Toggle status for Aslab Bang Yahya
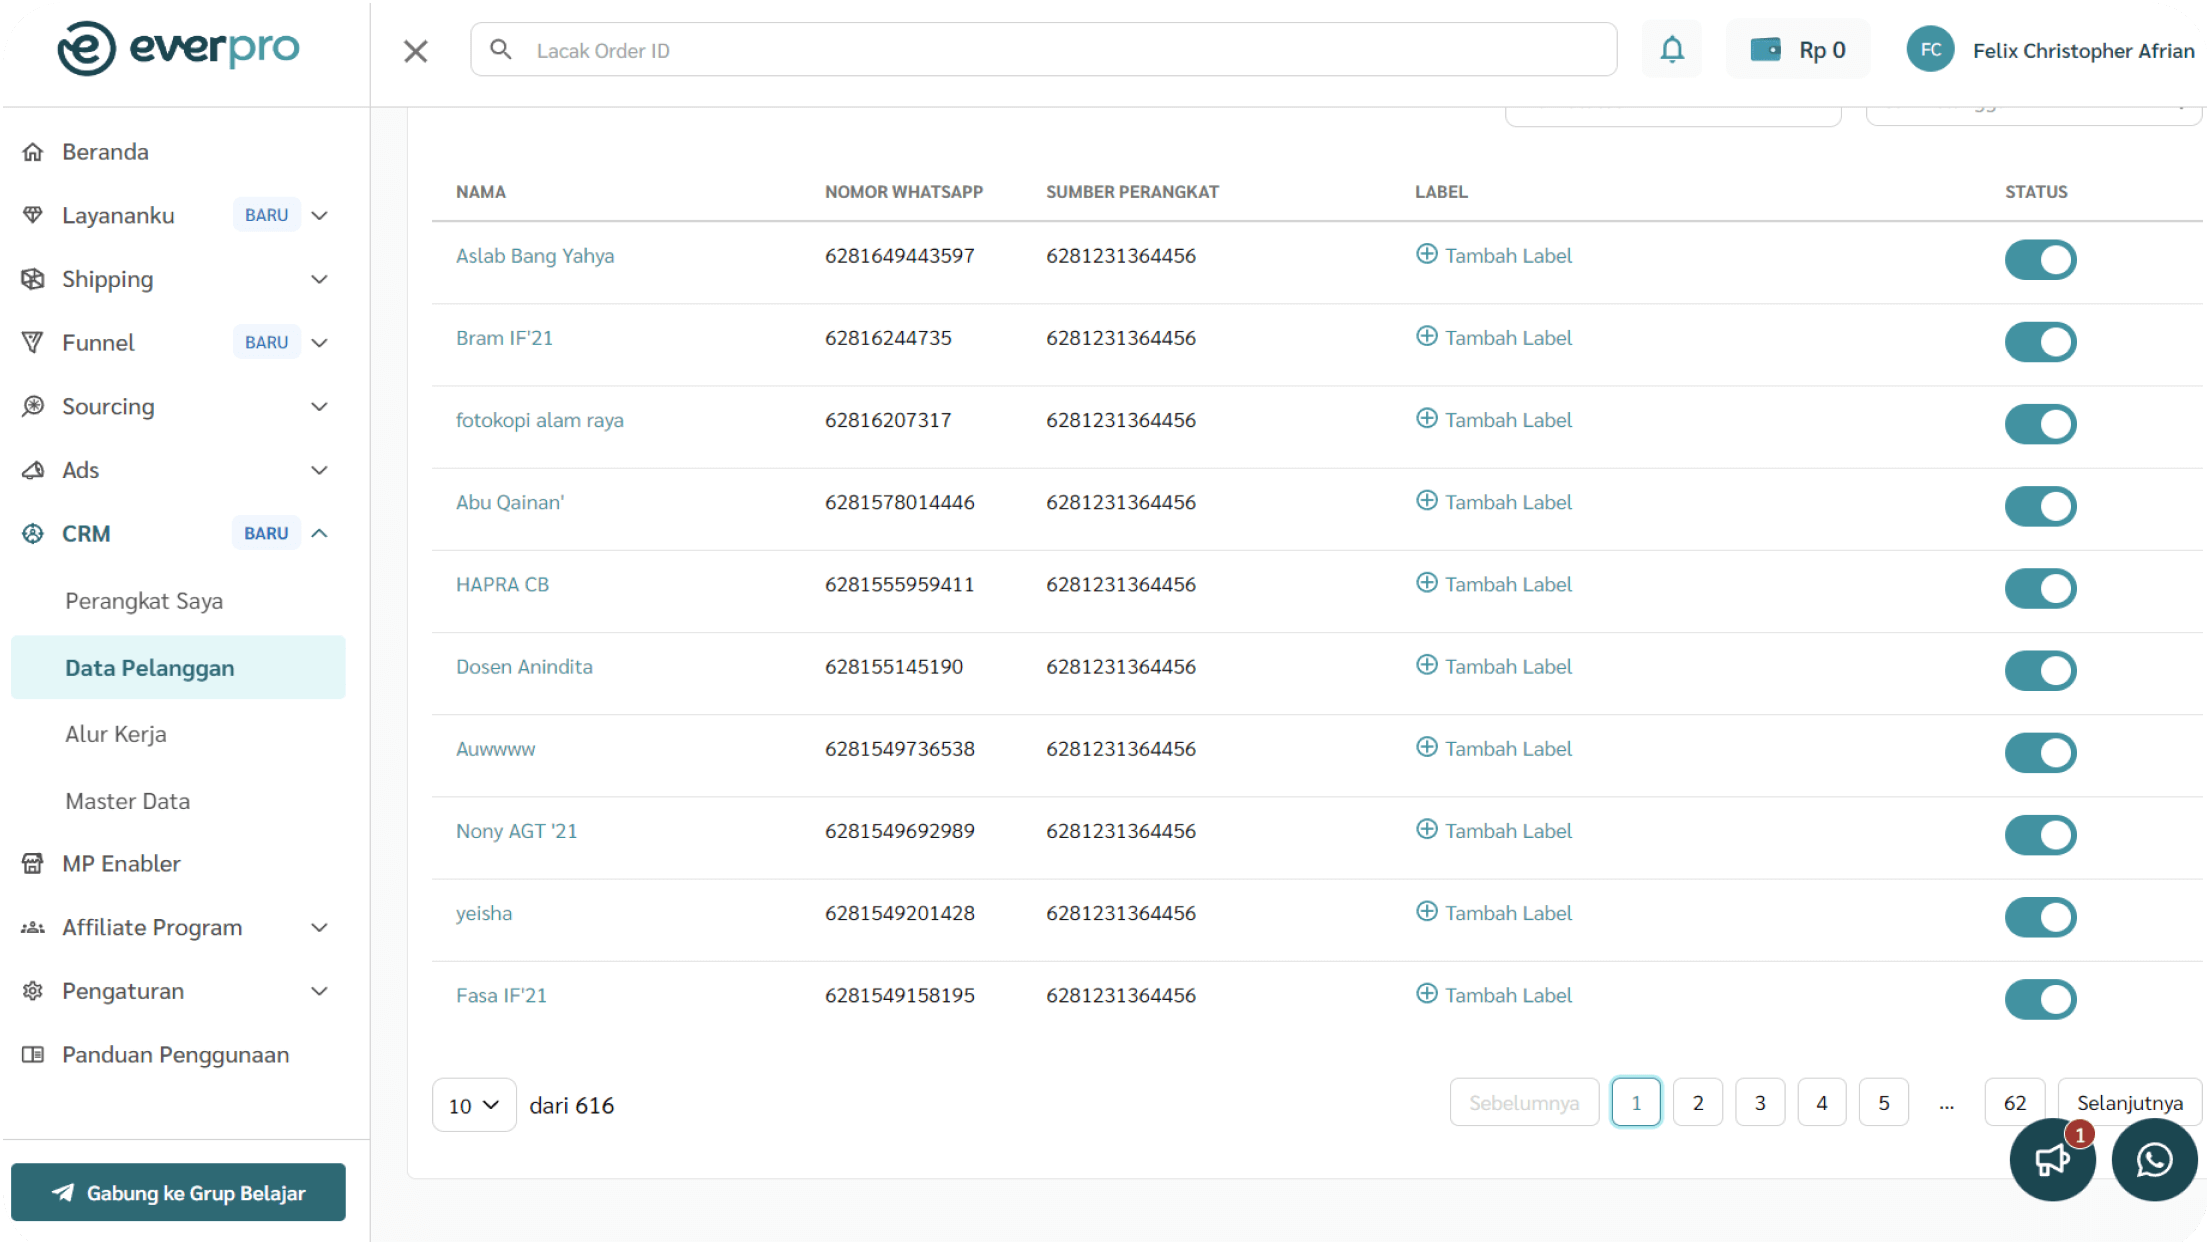The height and width of the screenshot is (1251, 2207). [x=2040, y=260]
